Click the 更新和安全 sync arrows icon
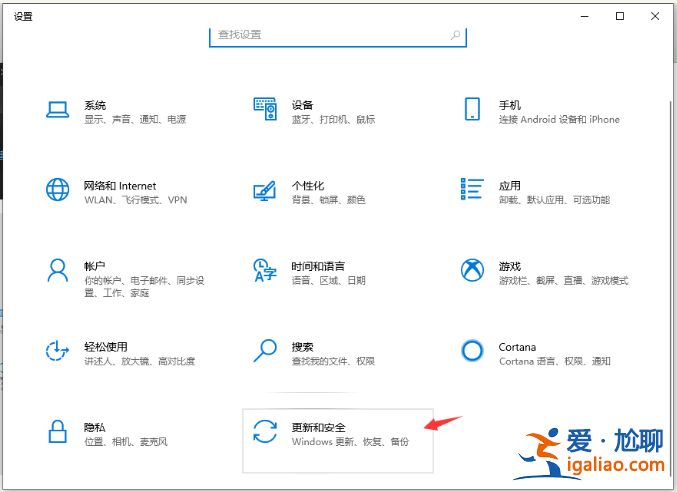Image resolution: width=677 pixels, height=492 pixels. (x=265, y=432)
